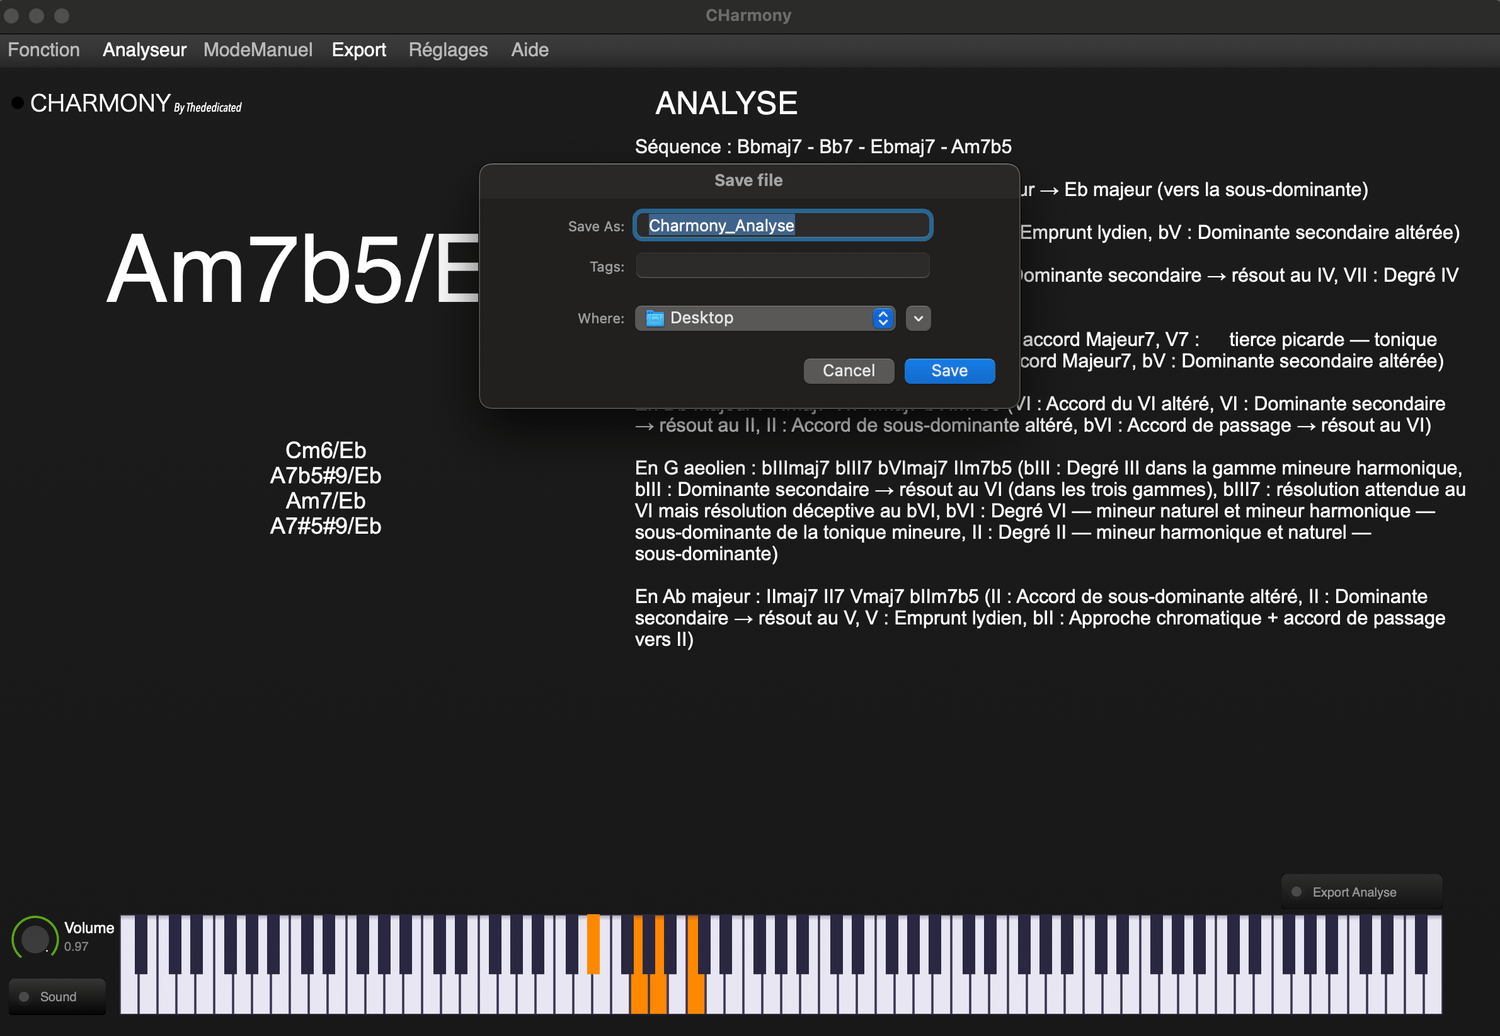Open the Analyseur menu
Image resolution: width=1500 pixels, height=1036 pixels.
[x=145, y=50]
